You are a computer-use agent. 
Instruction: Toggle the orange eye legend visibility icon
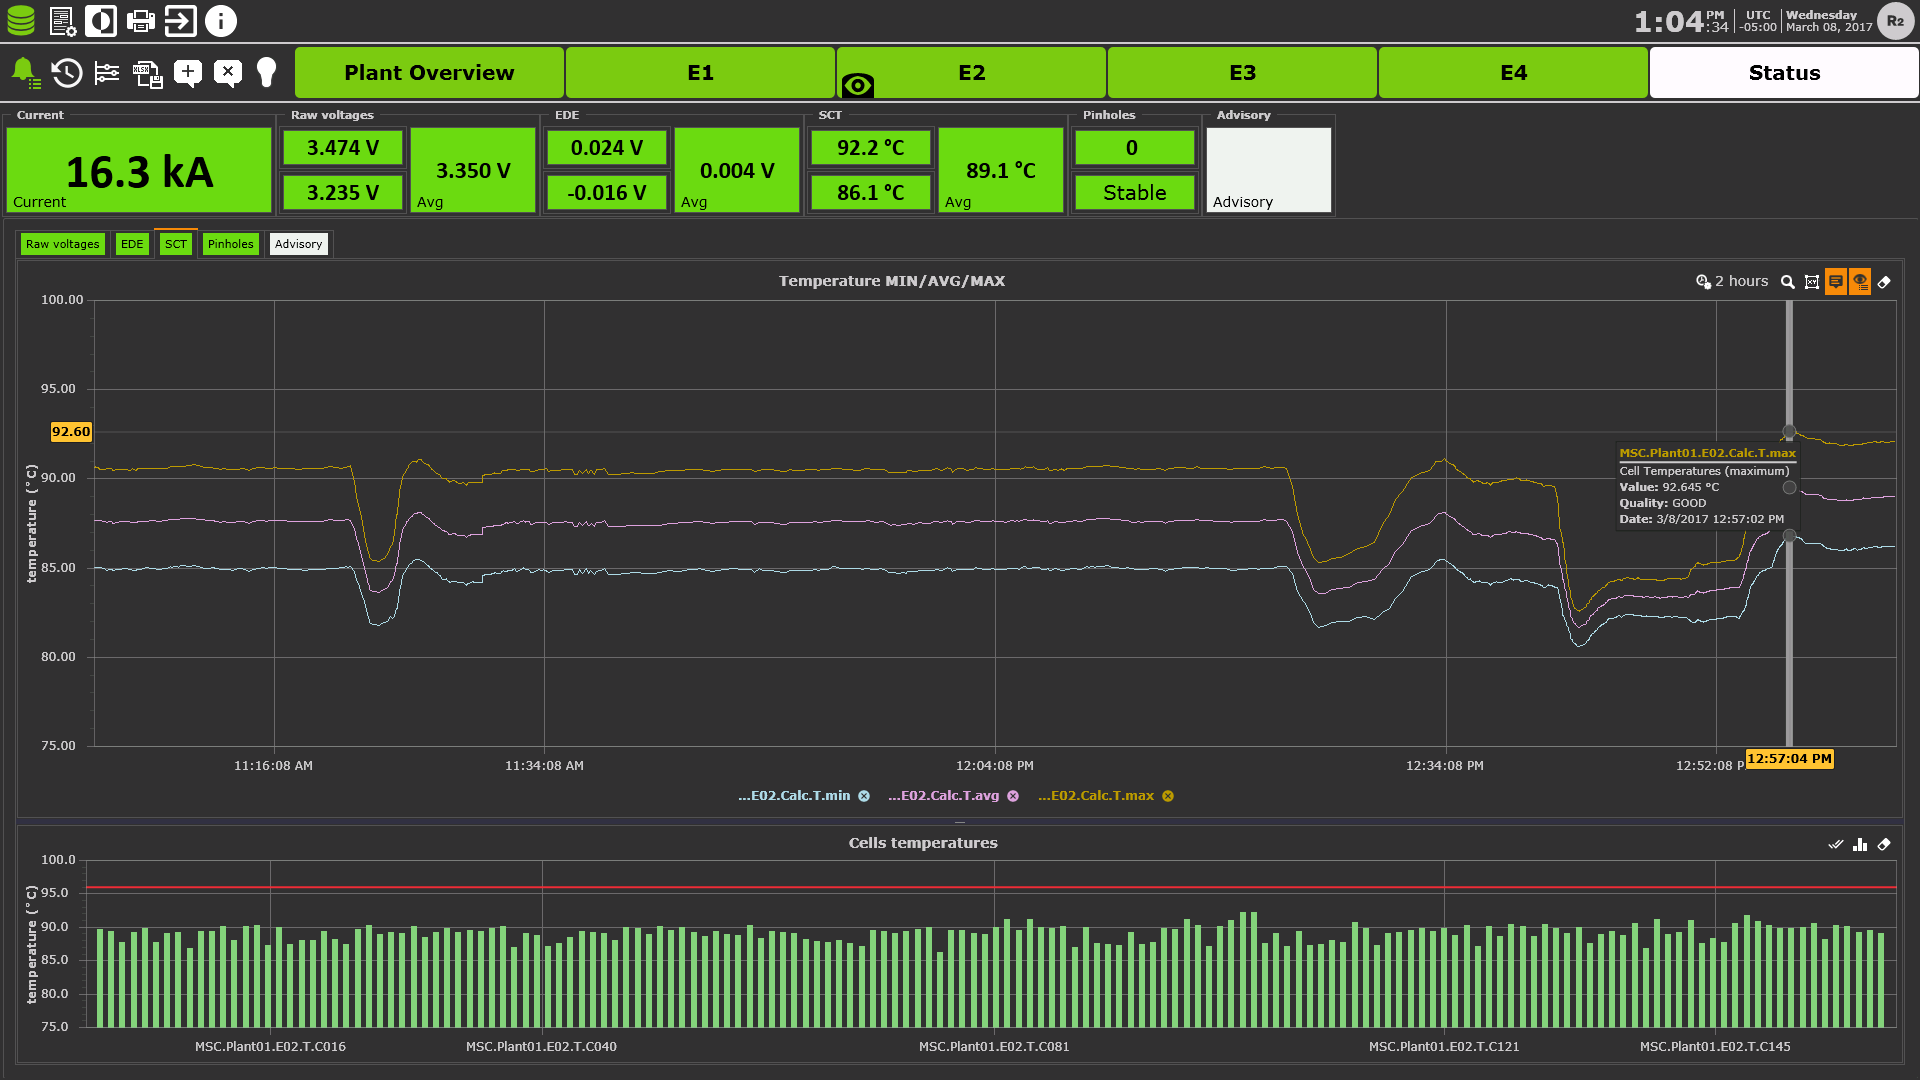(1860, 282)
